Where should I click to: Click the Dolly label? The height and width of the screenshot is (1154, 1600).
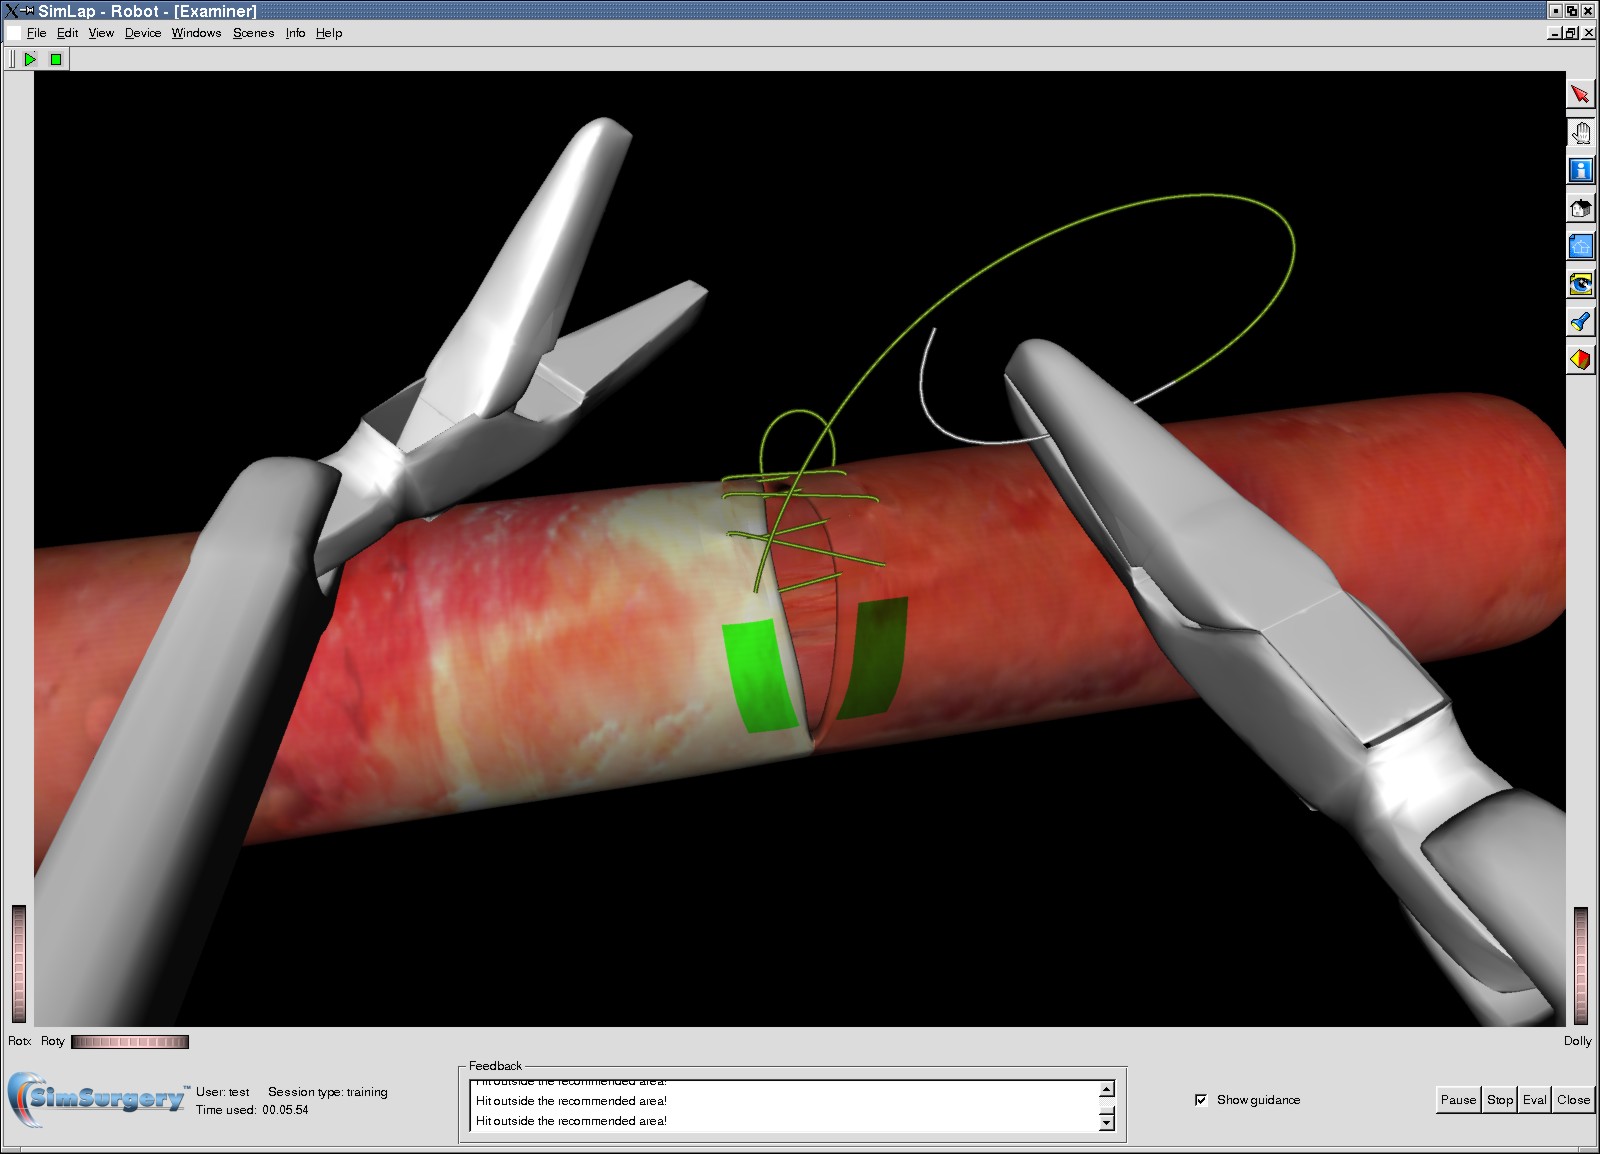pos(1577,1041)
